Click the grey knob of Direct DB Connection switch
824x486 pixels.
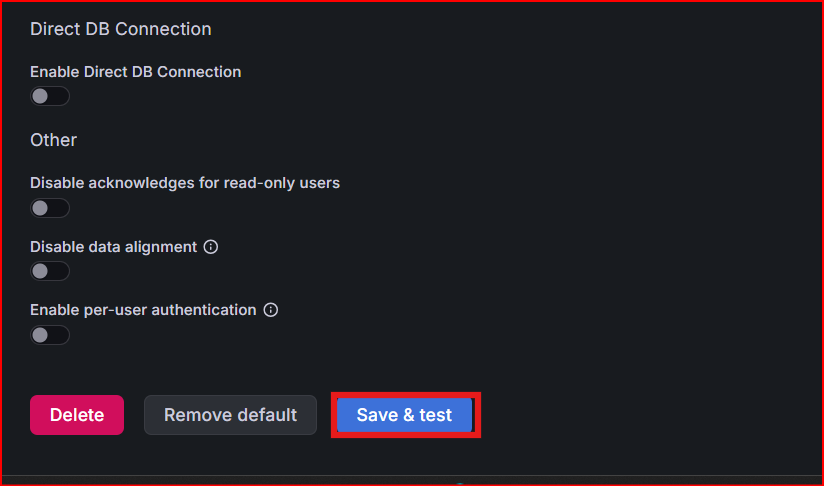point(40,96)
